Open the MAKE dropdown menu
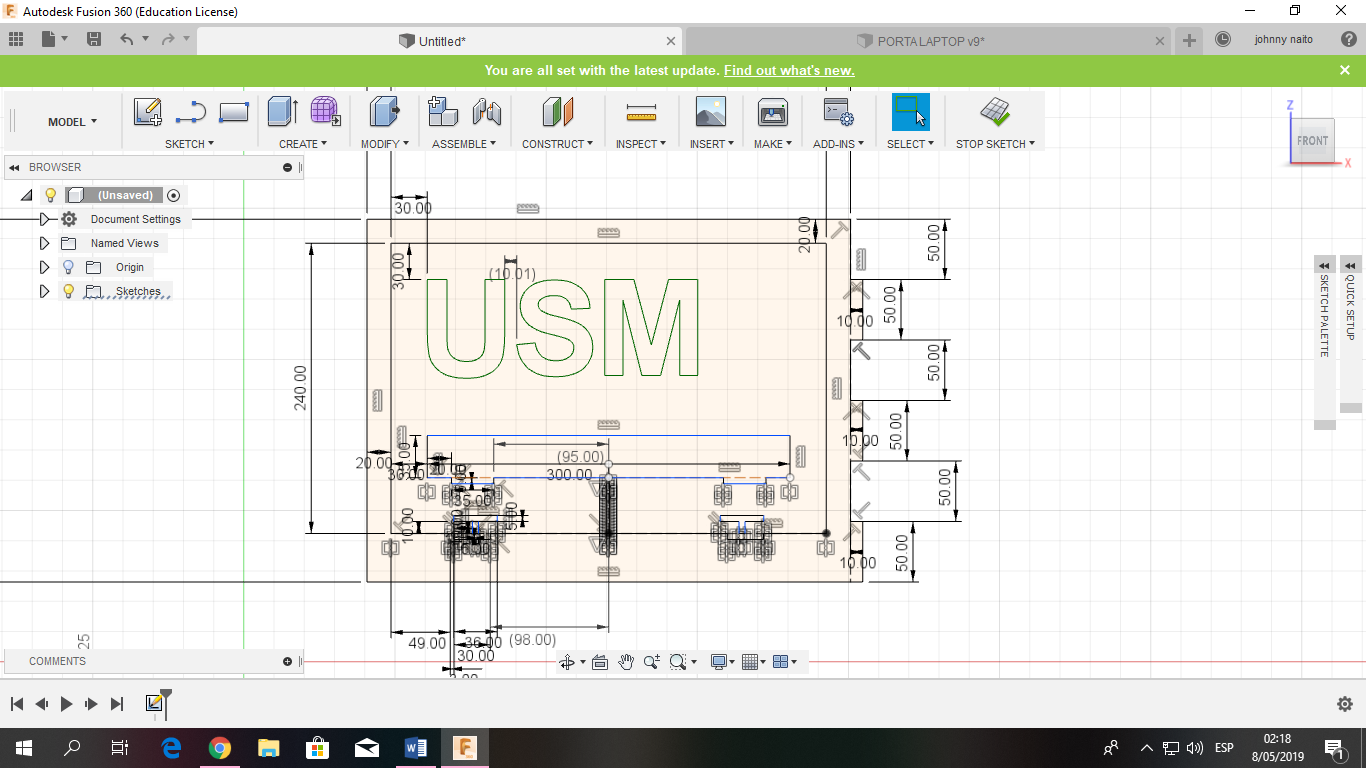The image size is (1366, 768). point(773,144)
